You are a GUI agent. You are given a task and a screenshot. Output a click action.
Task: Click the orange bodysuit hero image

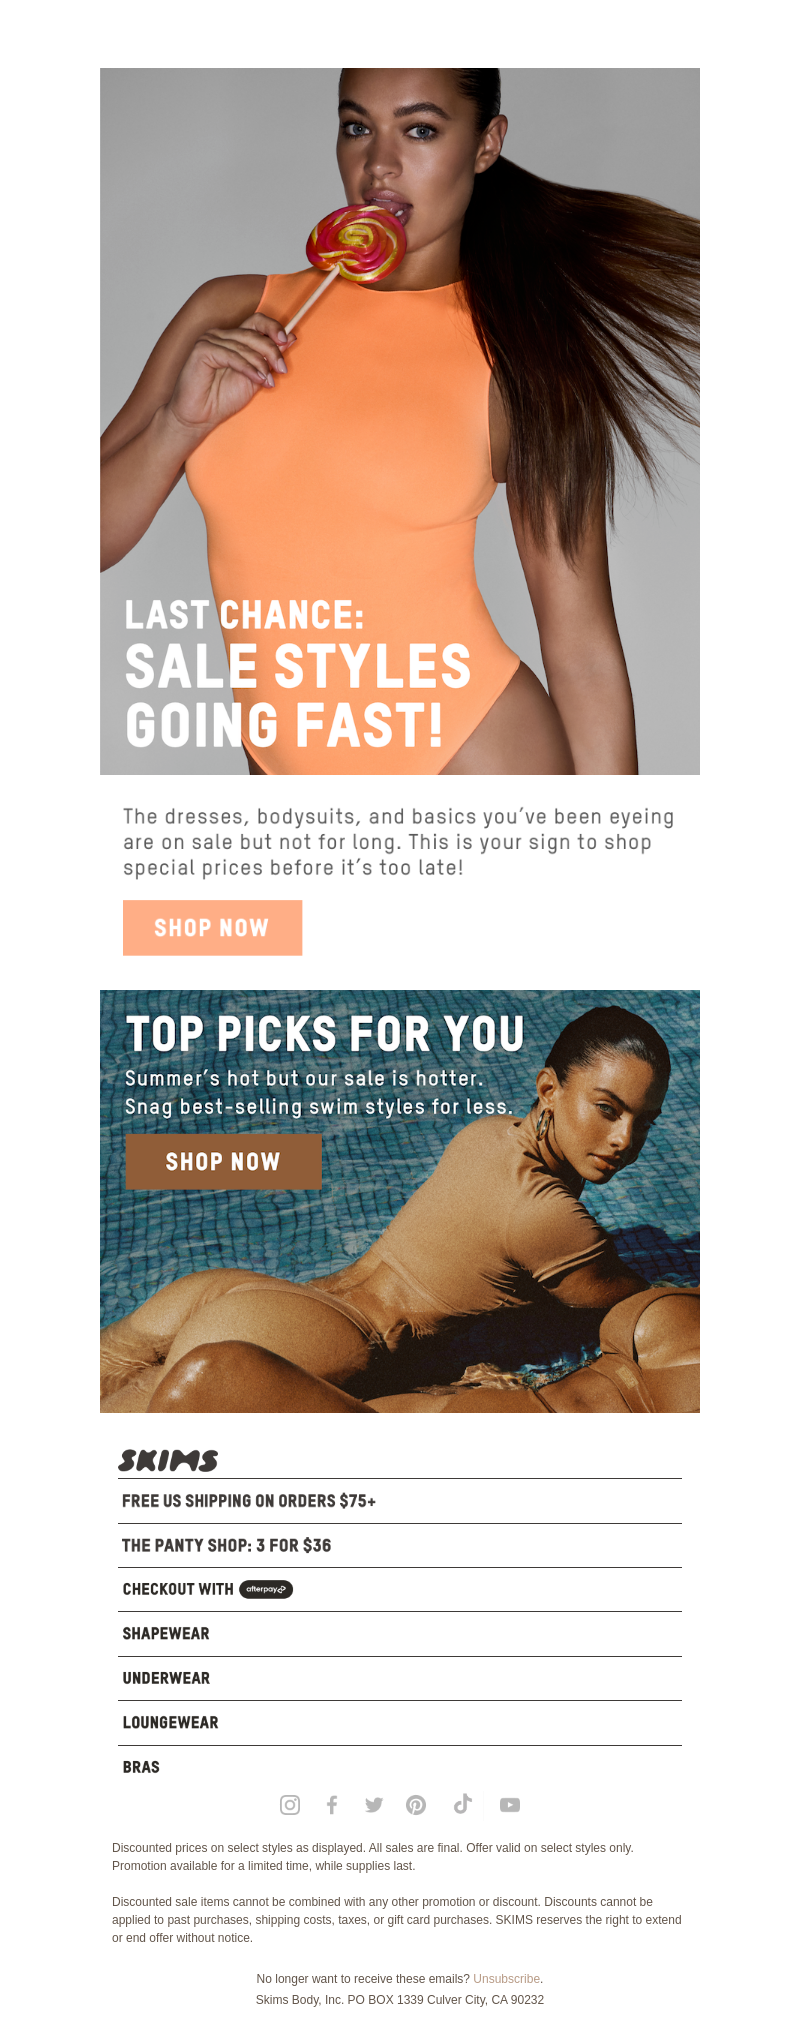[x=400, y=421]
